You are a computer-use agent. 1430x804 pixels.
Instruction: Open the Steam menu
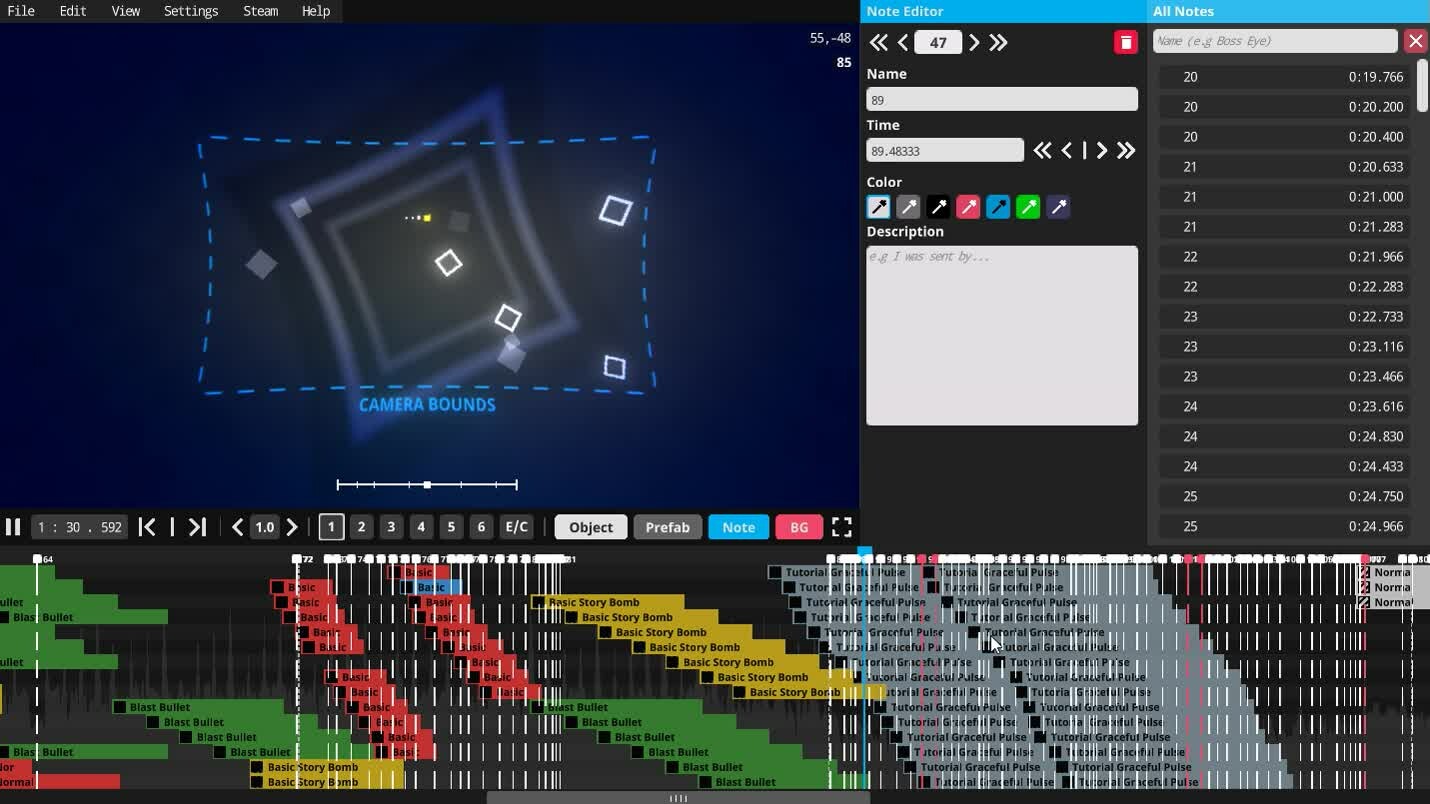point(260,11)
